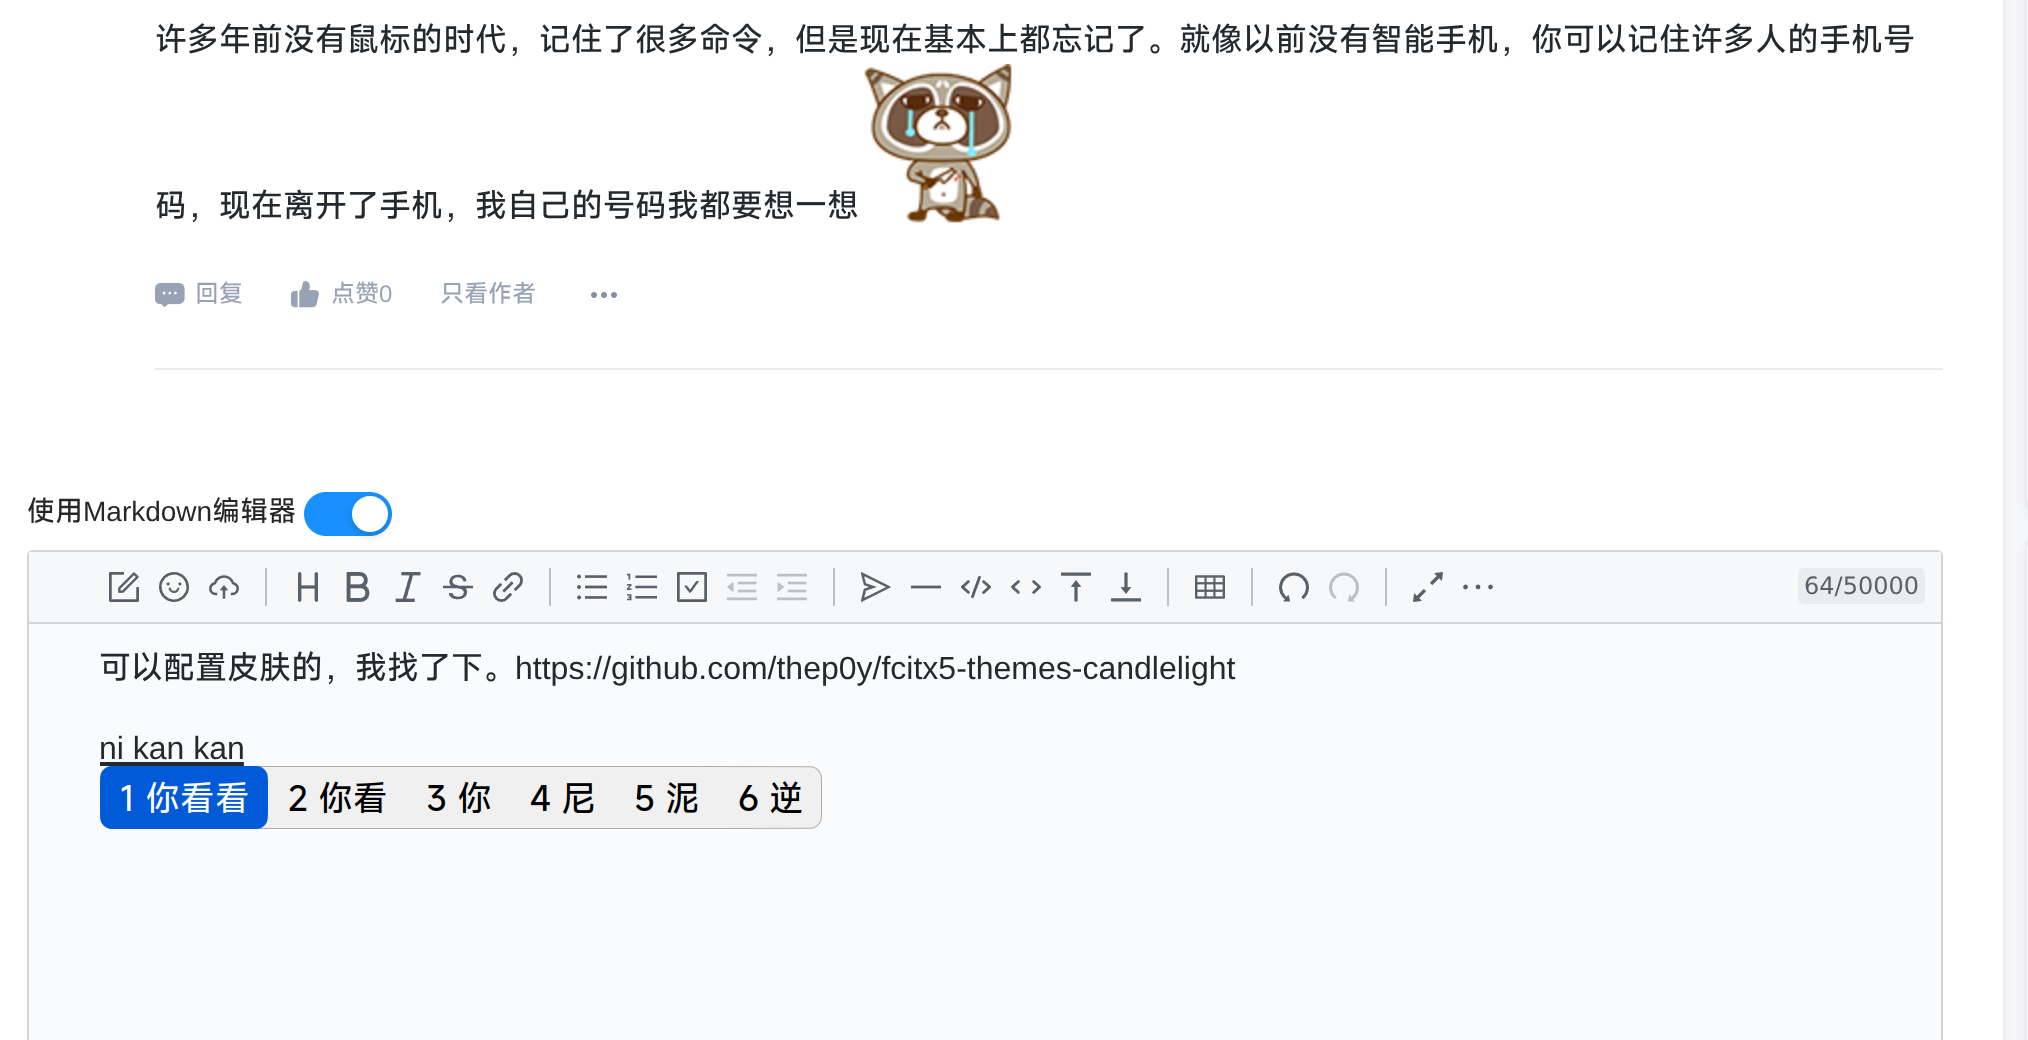Click the downward arrow with bottom bar icon
Screen dimensions: 2028x1040
click(x=1126, y=587)
